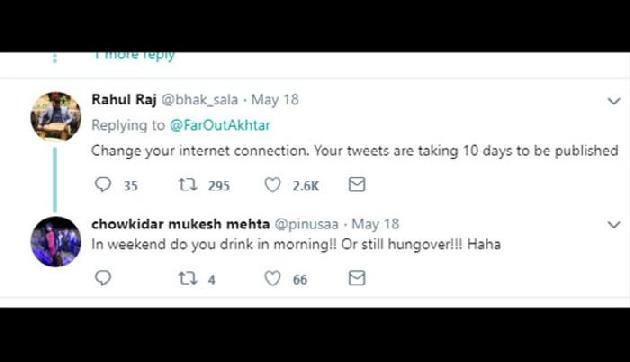Expand the more reply thread link
Image resolution: width=630 pixels, height=362 pixels.
pyautogui.click(x=135, y=55)
